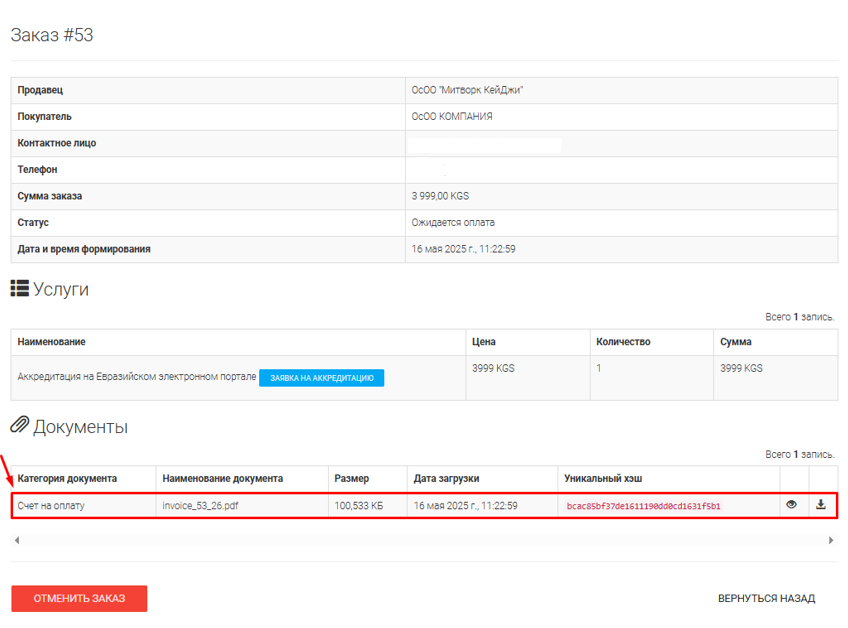
Task: Click the Телефон row label
Action: 37,169
